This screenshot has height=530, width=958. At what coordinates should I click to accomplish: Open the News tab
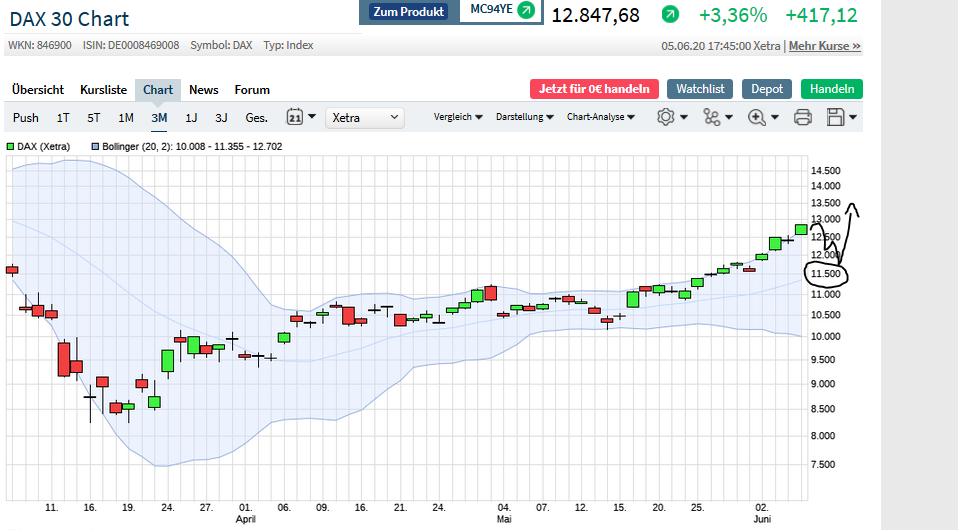(204, 90)
